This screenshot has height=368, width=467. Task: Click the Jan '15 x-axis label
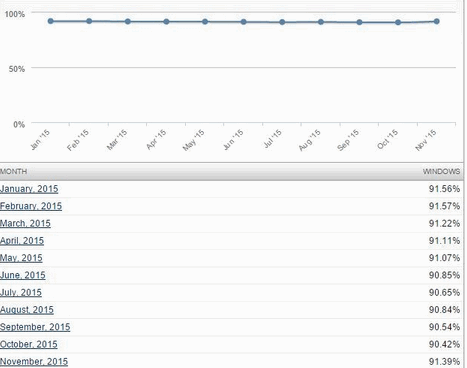click(x=40, y=140)
